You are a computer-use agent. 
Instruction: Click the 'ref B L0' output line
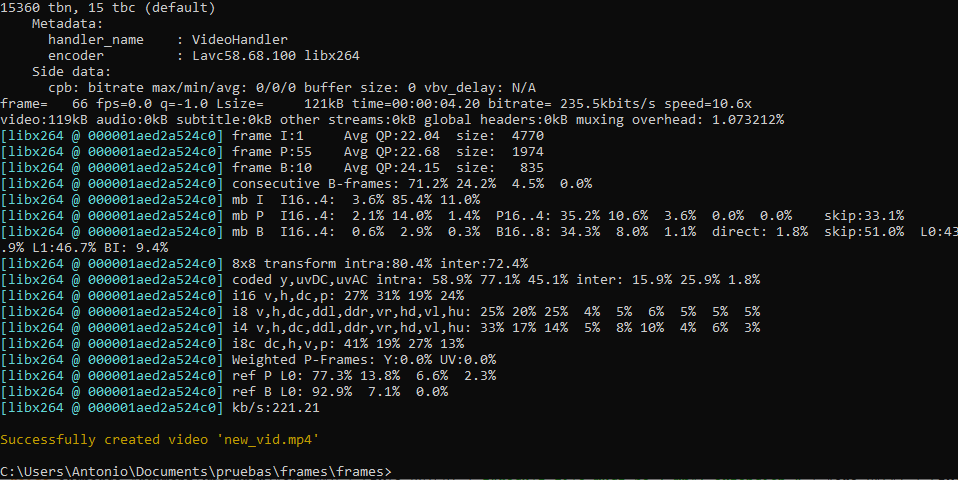pos(224,391)
